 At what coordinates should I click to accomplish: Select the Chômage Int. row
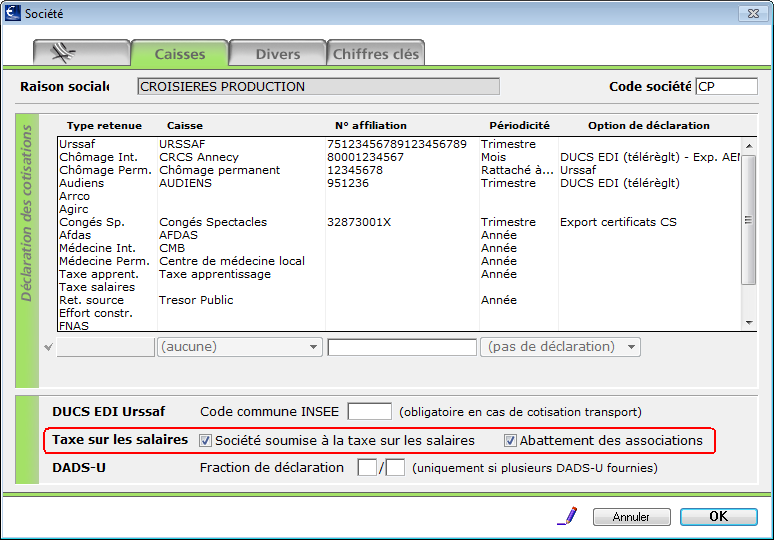pyautogui.click(x=399, y=157)
